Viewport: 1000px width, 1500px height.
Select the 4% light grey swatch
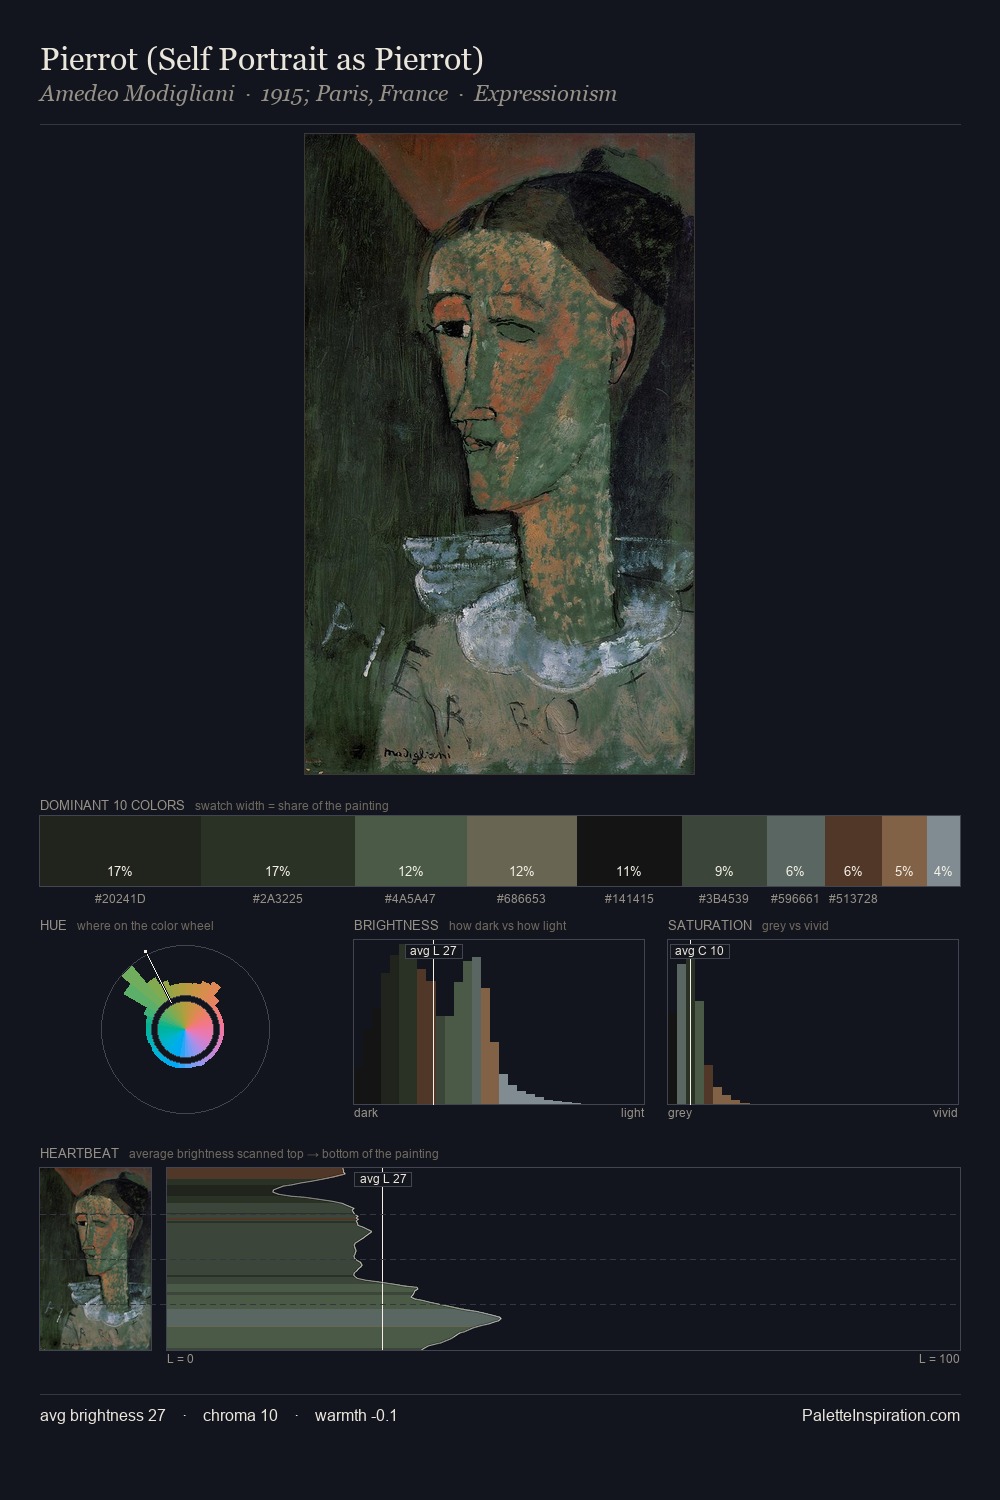943,851
